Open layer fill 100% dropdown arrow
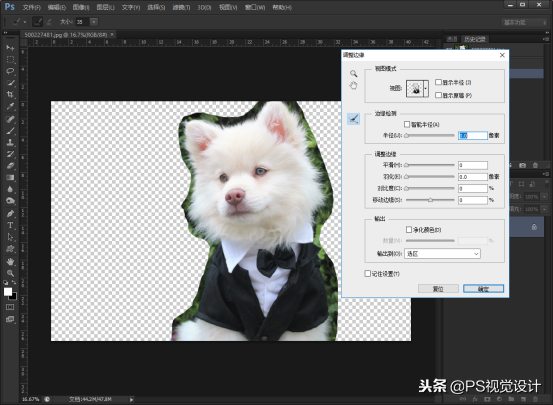 (545, 209)
